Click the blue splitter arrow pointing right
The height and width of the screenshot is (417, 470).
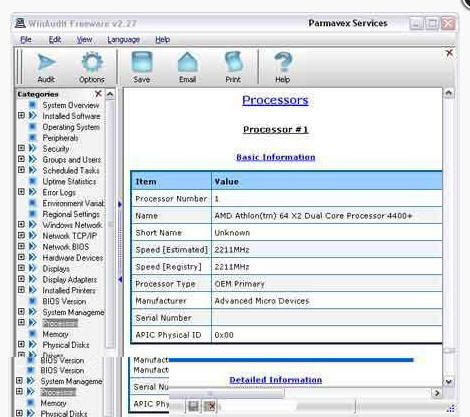(120, 204)
